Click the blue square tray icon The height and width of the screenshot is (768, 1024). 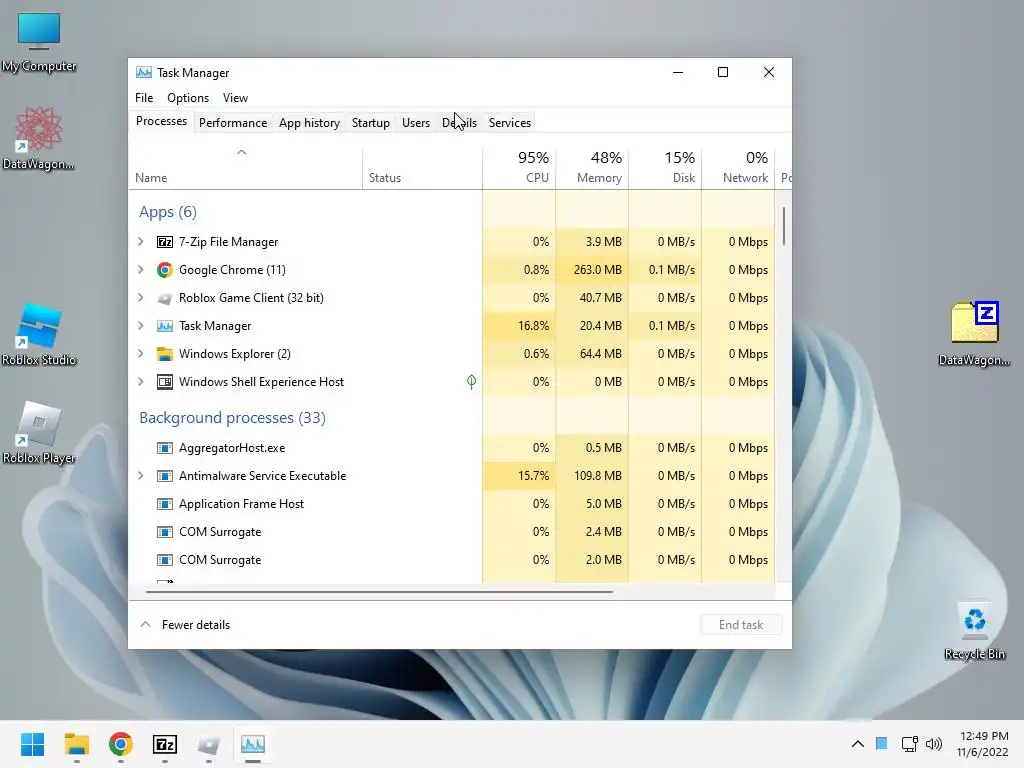click(882, 743)
